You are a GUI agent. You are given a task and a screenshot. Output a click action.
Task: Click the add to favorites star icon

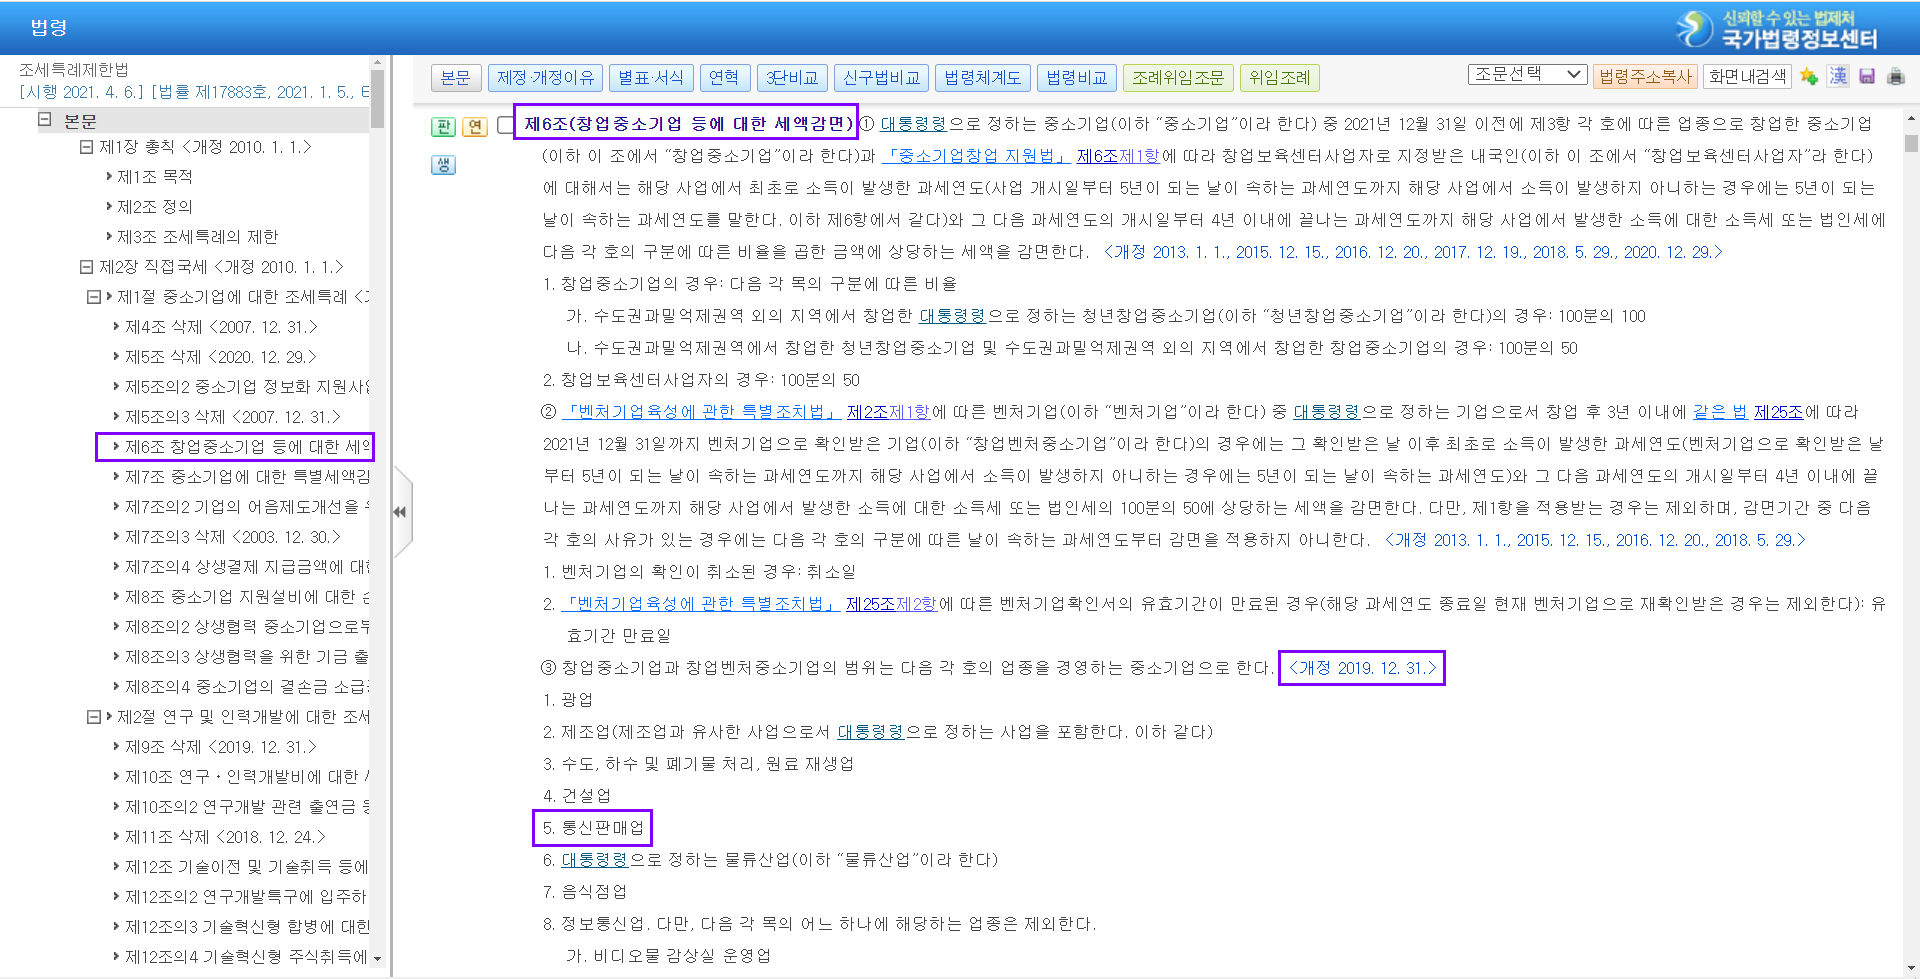pos(1809,77)
